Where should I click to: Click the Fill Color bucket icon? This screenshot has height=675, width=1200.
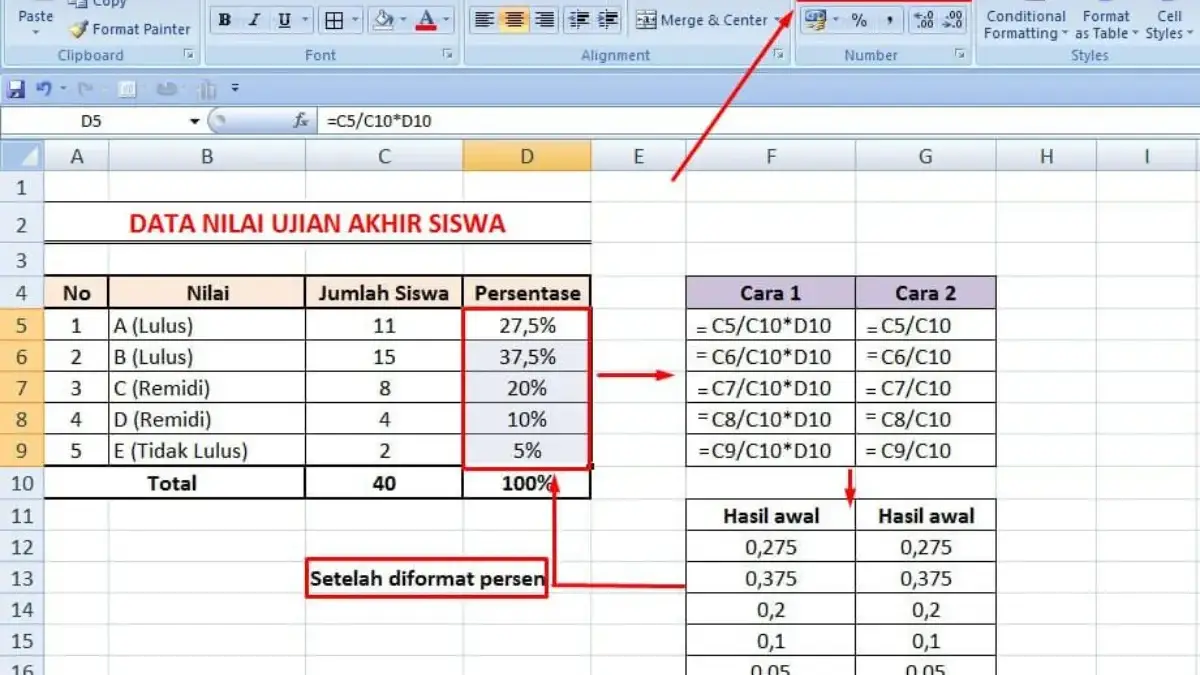383,20
